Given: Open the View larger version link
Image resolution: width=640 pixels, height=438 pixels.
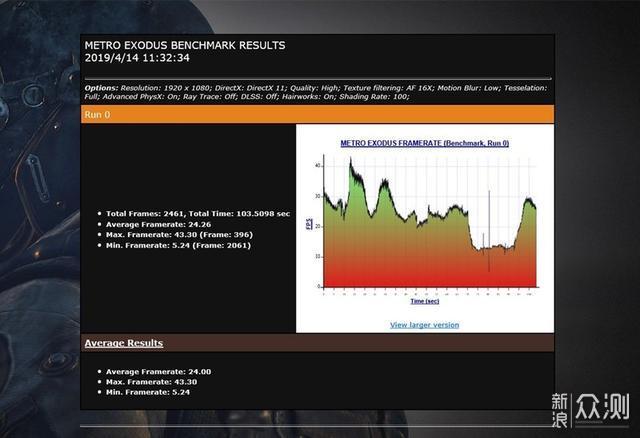Looking at the screenshot, I should [424, 324].
